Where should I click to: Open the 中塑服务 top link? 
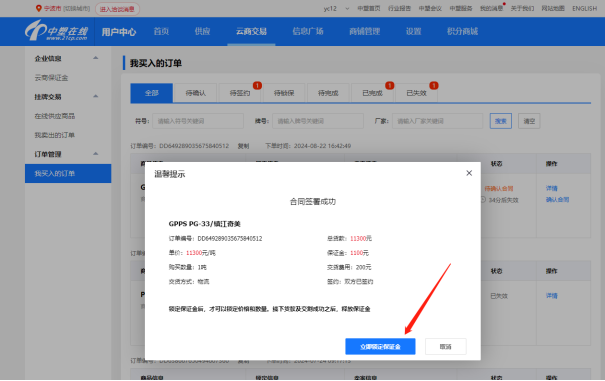pos(461,8)
